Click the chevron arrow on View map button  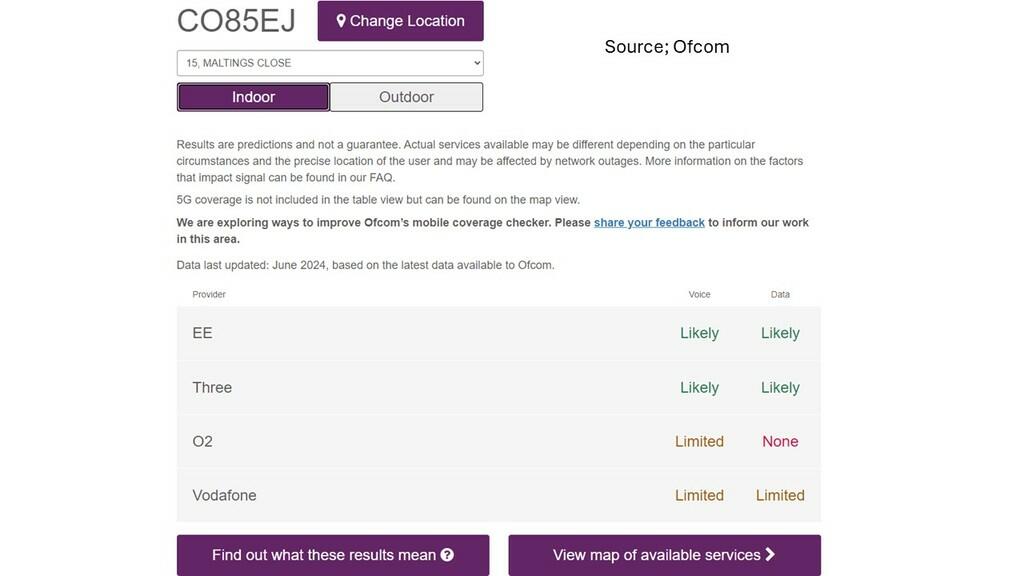(x=770, y=555)
